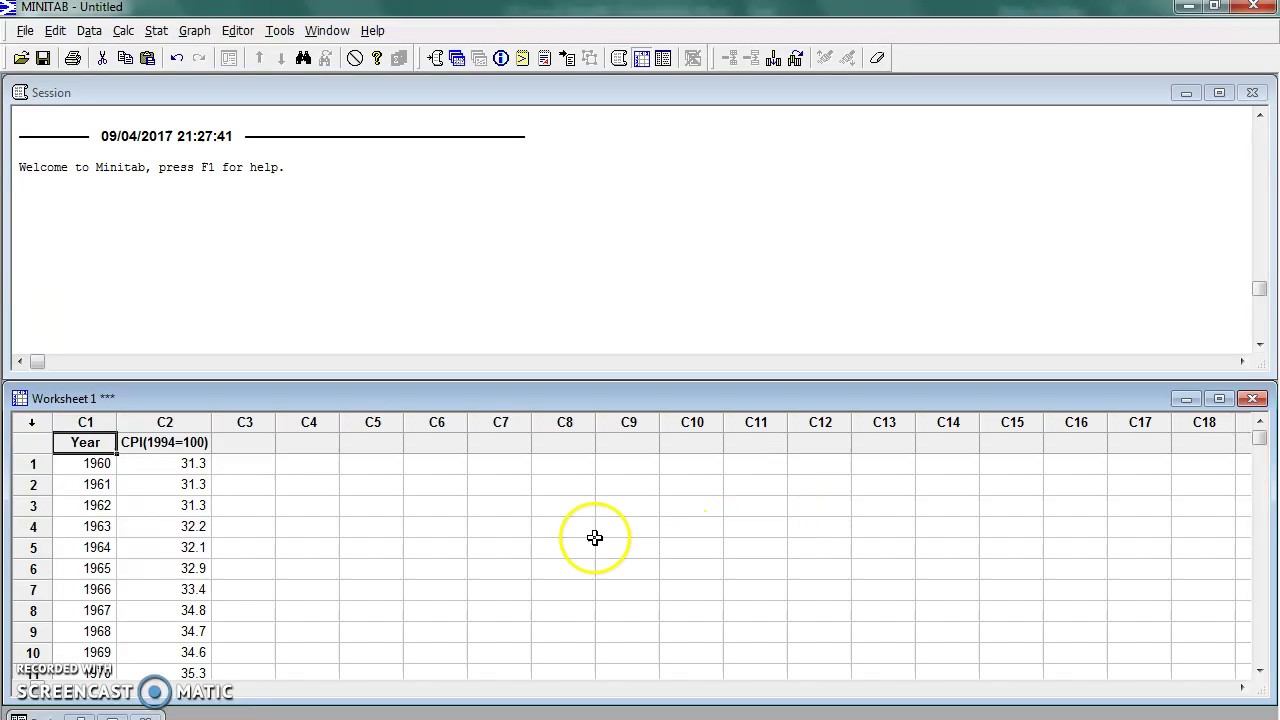Click the Worksheet scroll-up arrow

[x=1259, y=420]
